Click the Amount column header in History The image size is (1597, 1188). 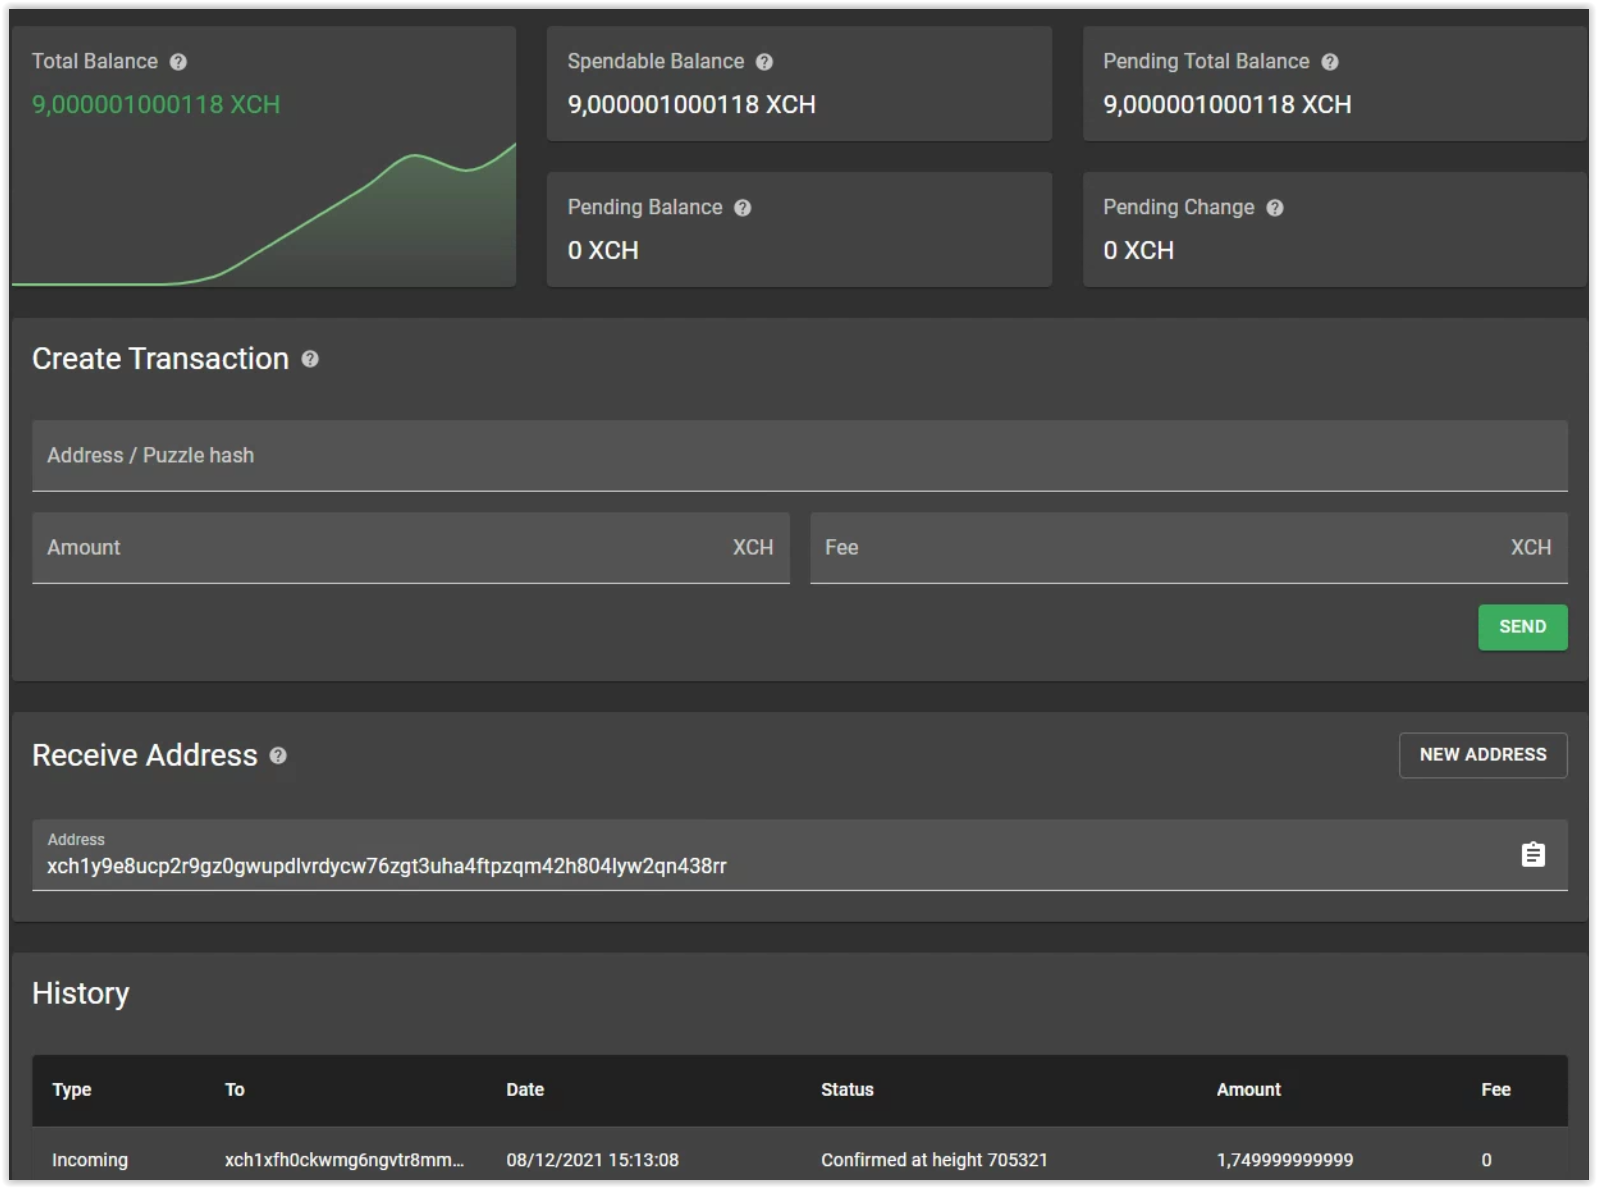pyautogui.click(x=1248, y=1090)
